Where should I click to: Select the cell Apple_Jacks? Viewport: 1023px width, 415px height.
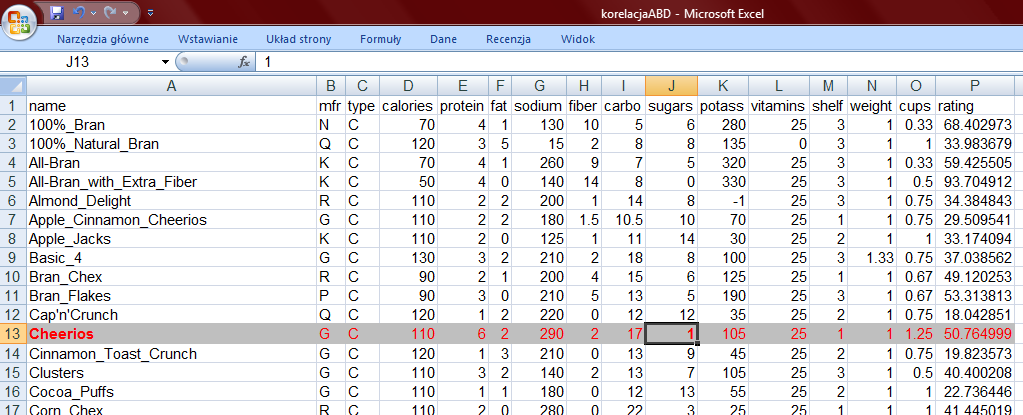click(172, 239)
